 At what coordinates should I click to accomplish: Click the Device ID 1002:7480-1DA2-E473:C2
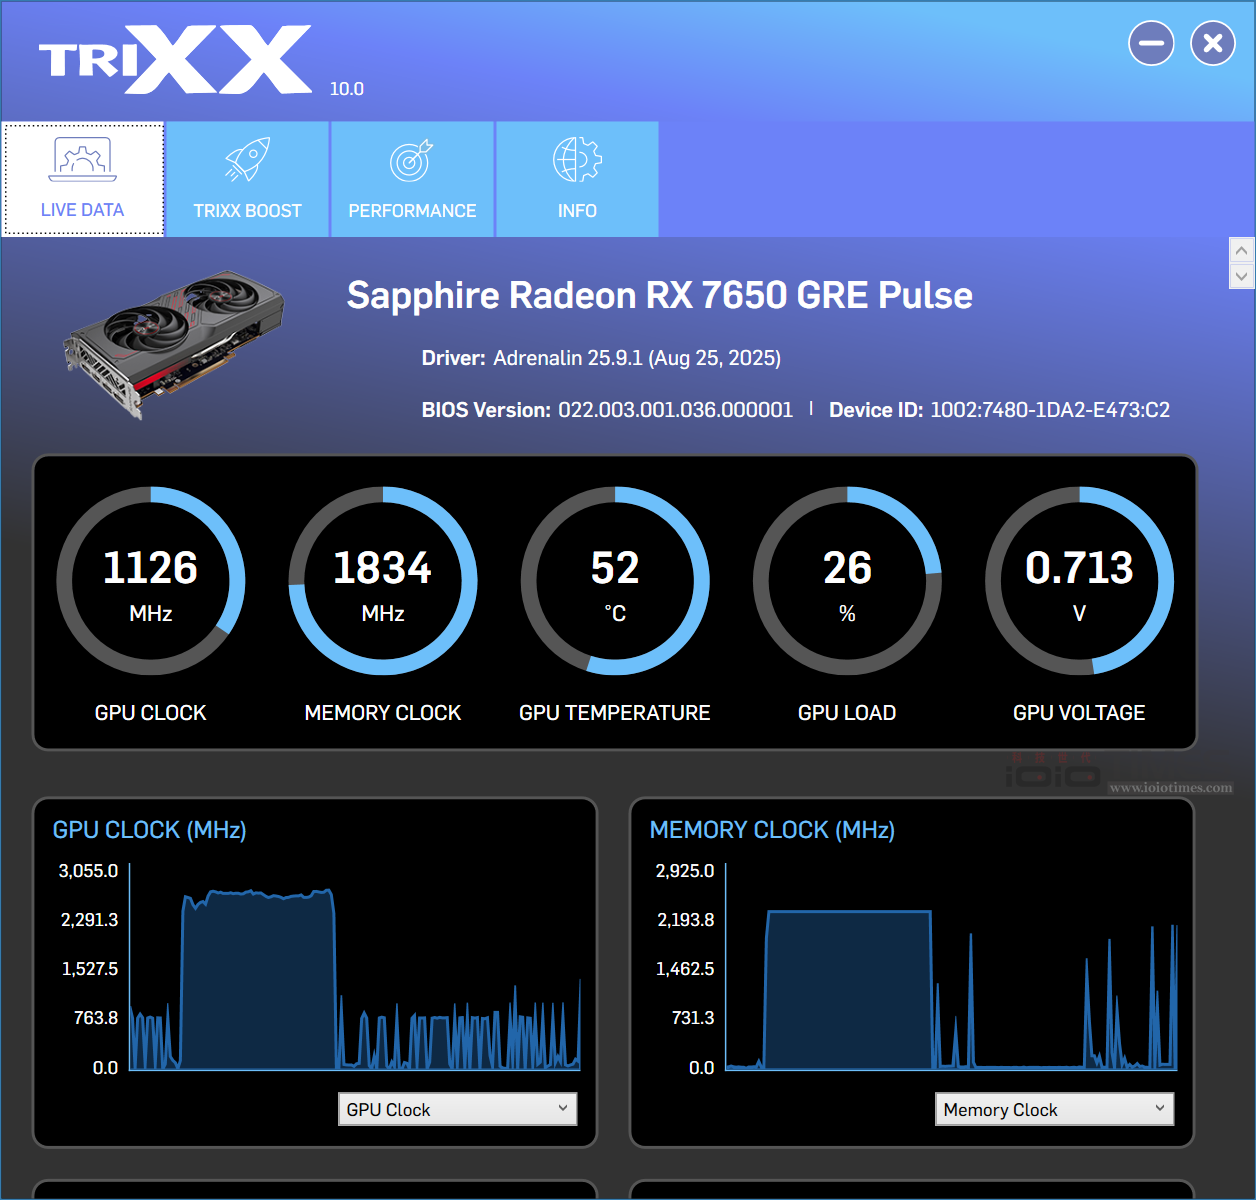[1050, 410]
